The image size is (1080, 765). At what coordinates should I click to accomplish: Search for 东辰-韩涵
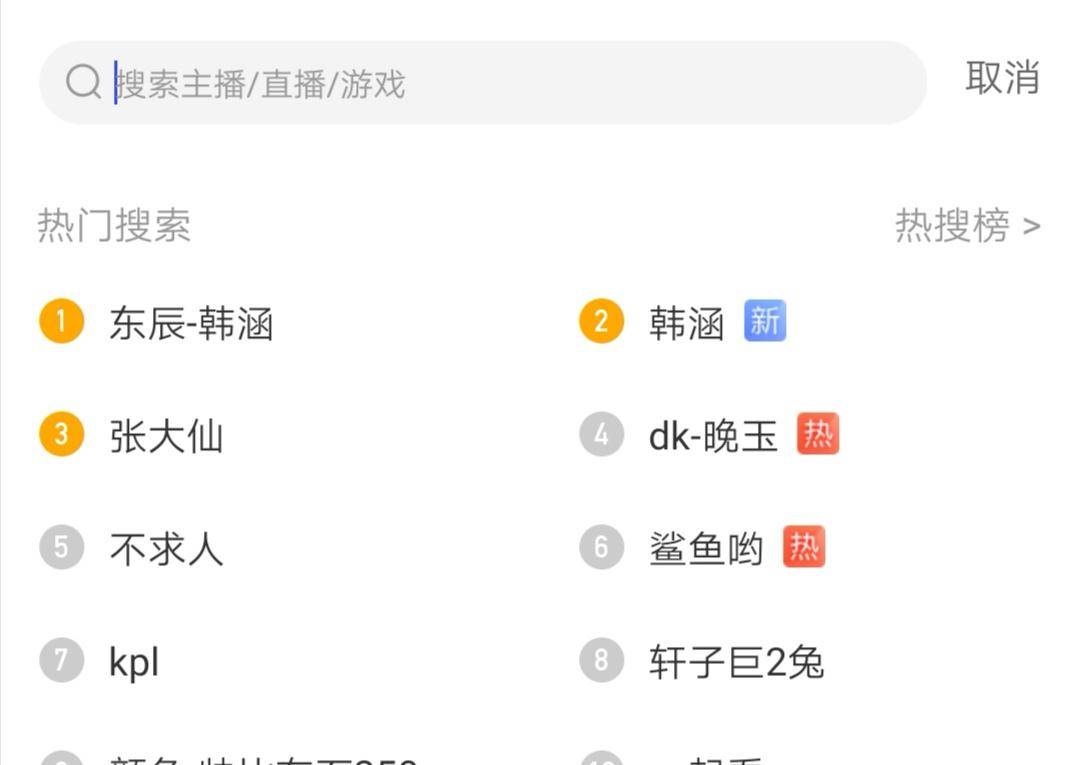click(191, 324)
